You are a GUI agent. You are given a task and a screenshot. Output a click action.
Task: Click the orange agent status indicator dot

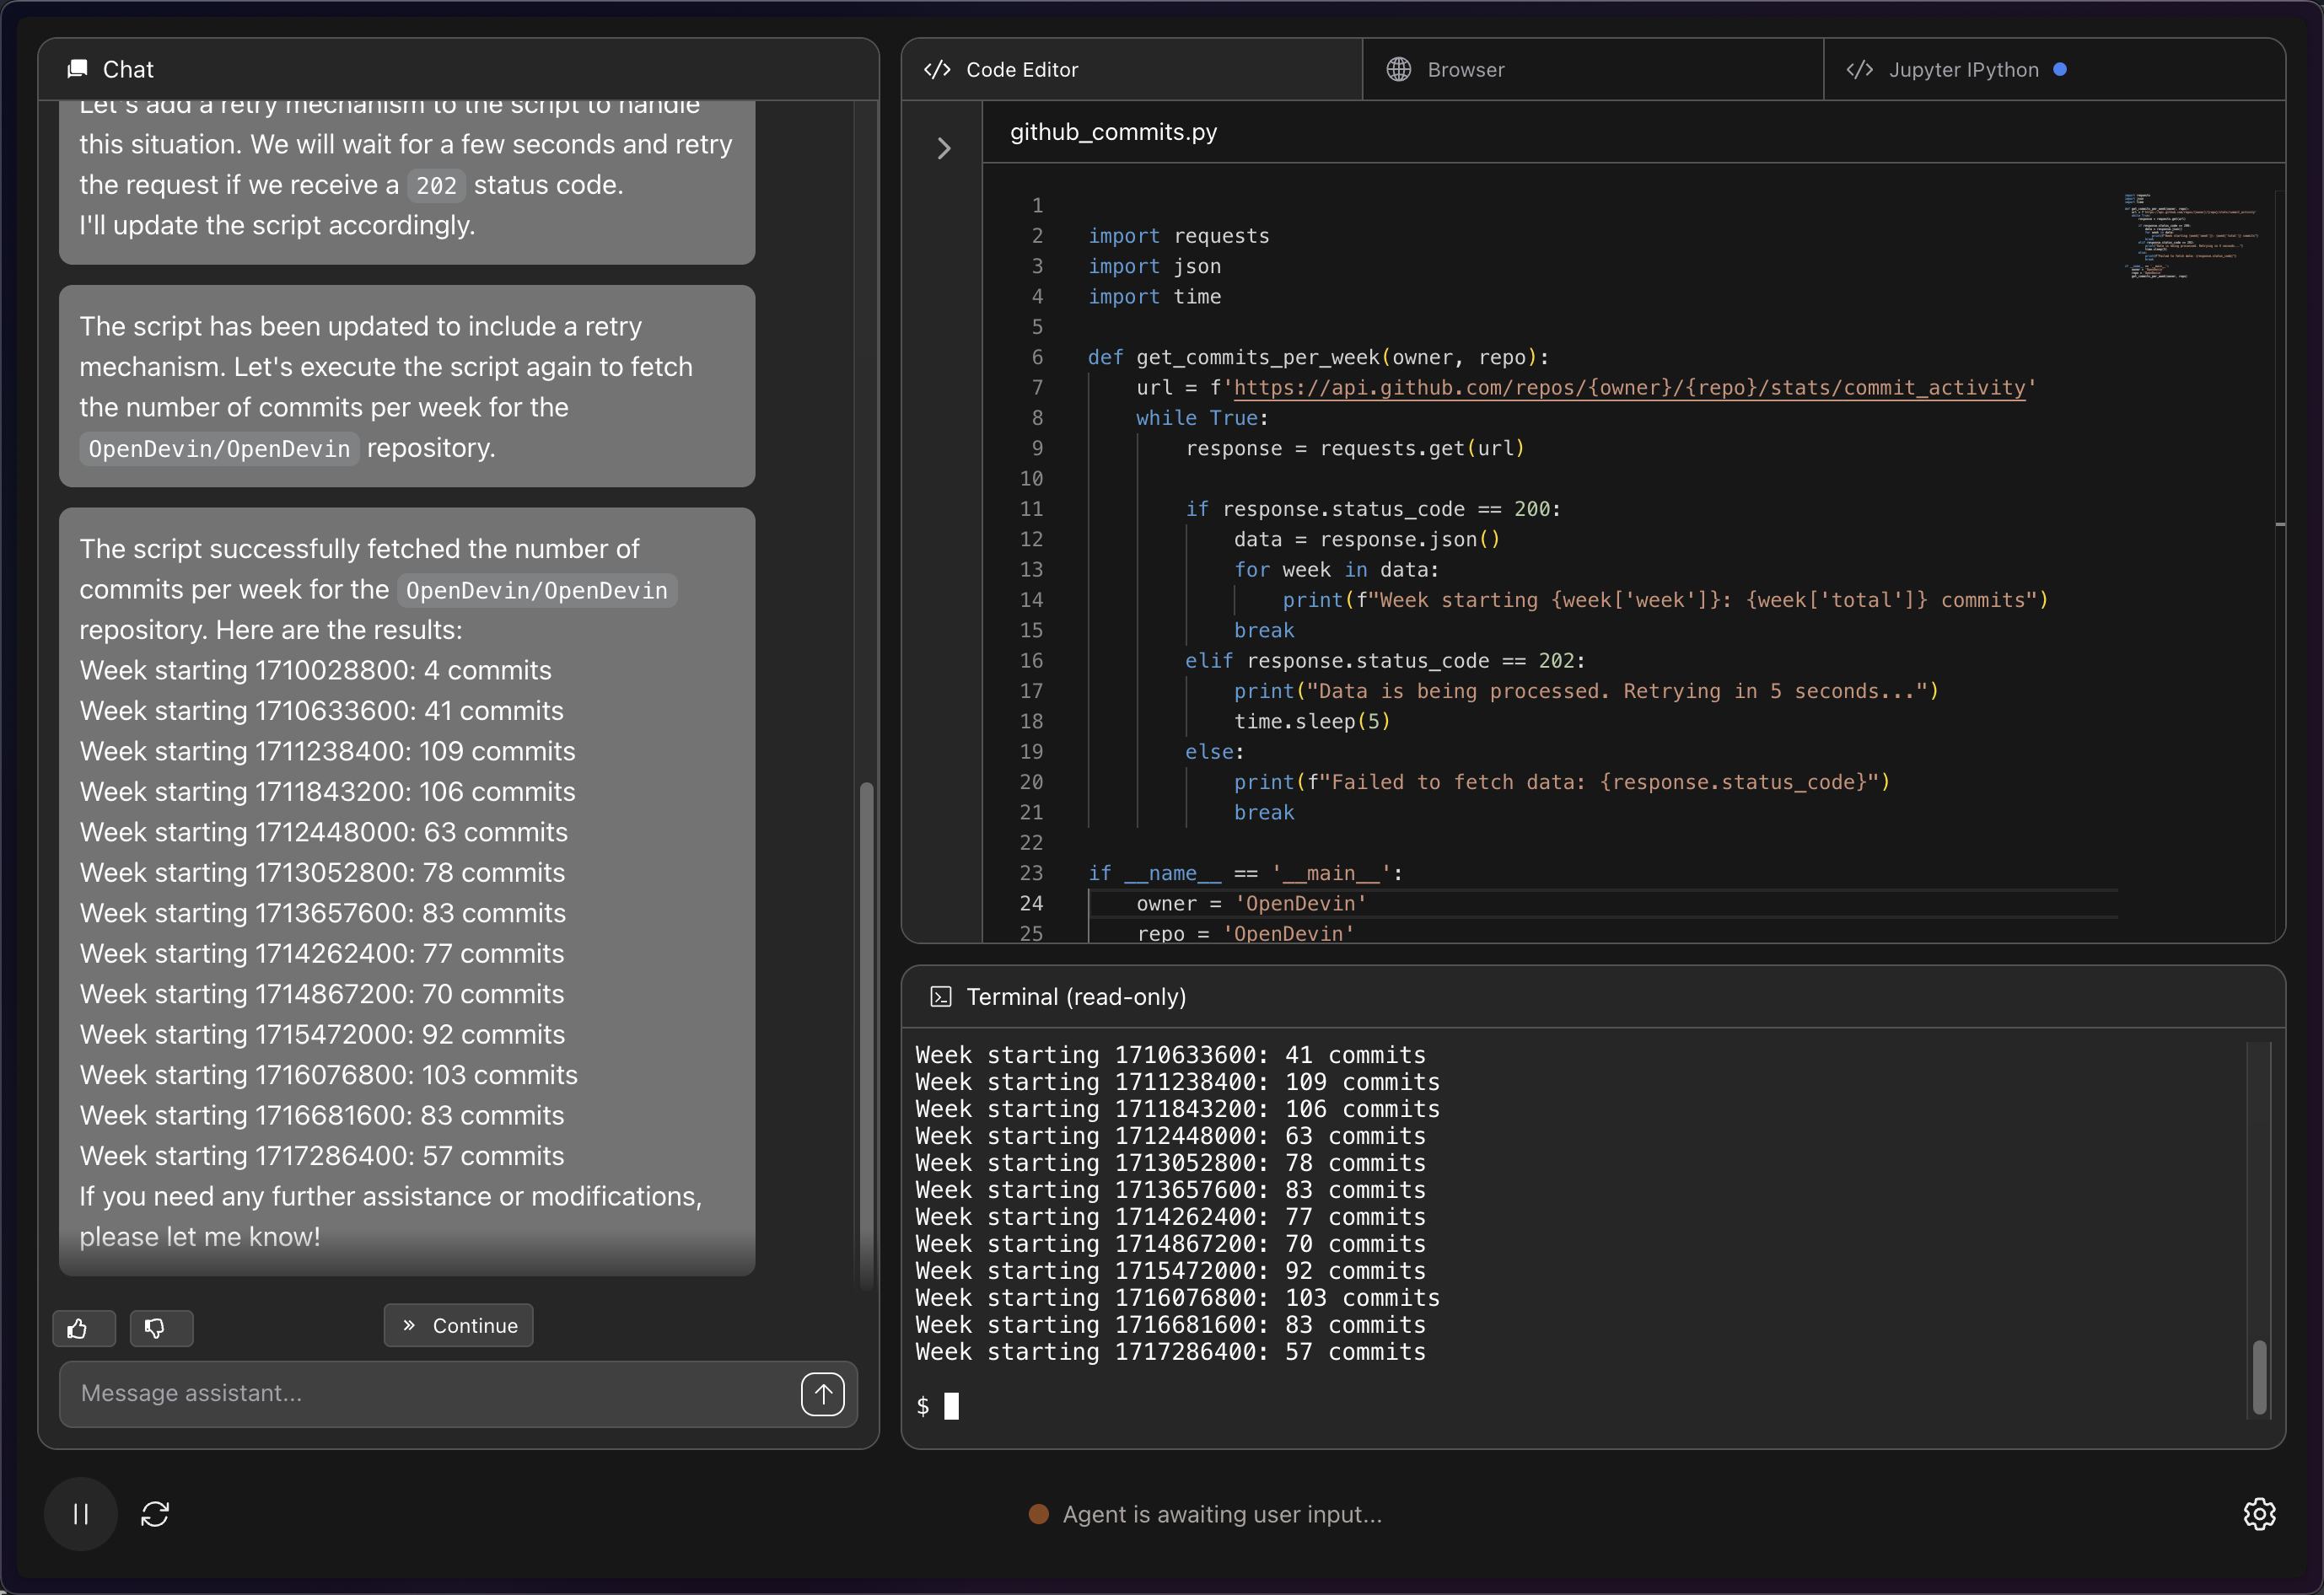[x=1039, y=1514]
